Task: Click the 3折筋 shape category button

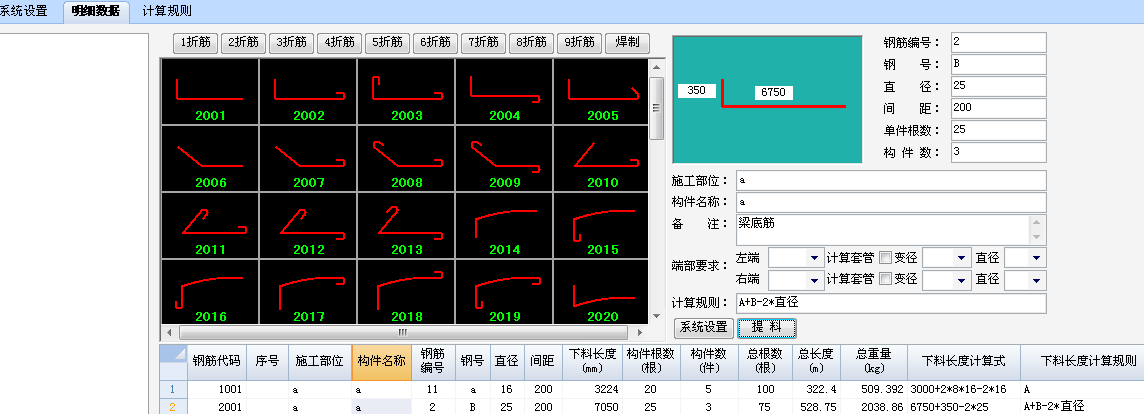Action: point(292,42)
